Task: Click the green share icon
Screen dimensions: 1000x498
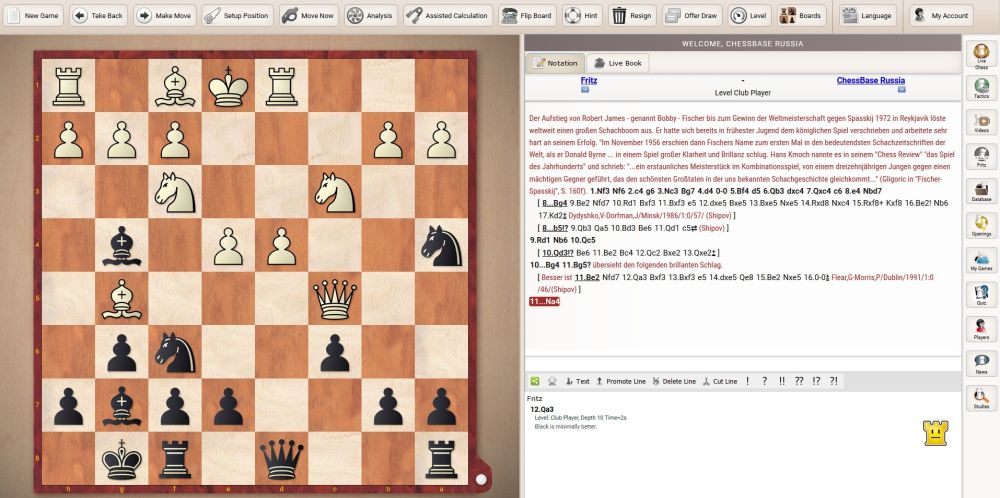Action: [x=535, y=381]
